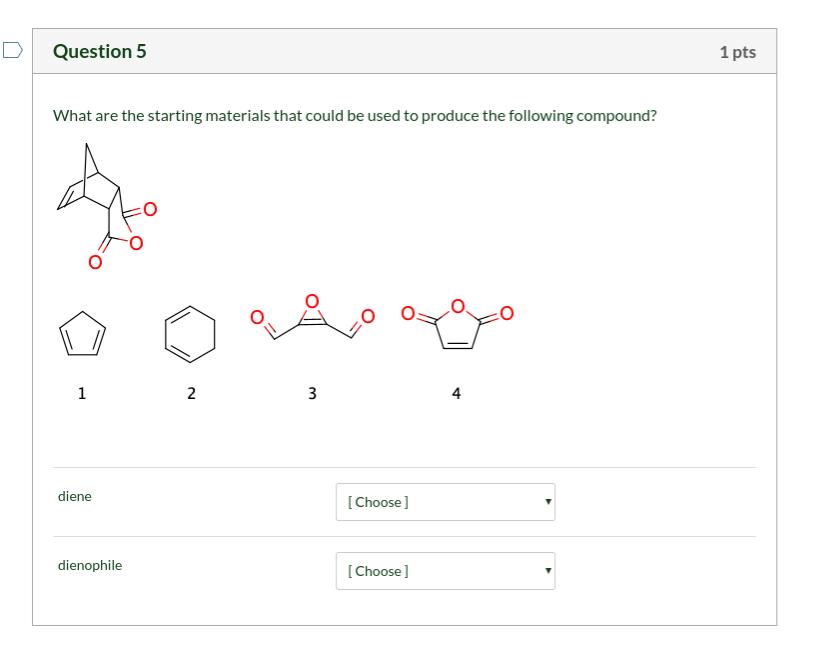Click the ring oxygen atom in compound 4
The width and height of the screenshot is (818, 655).
[x=457, y=304]
